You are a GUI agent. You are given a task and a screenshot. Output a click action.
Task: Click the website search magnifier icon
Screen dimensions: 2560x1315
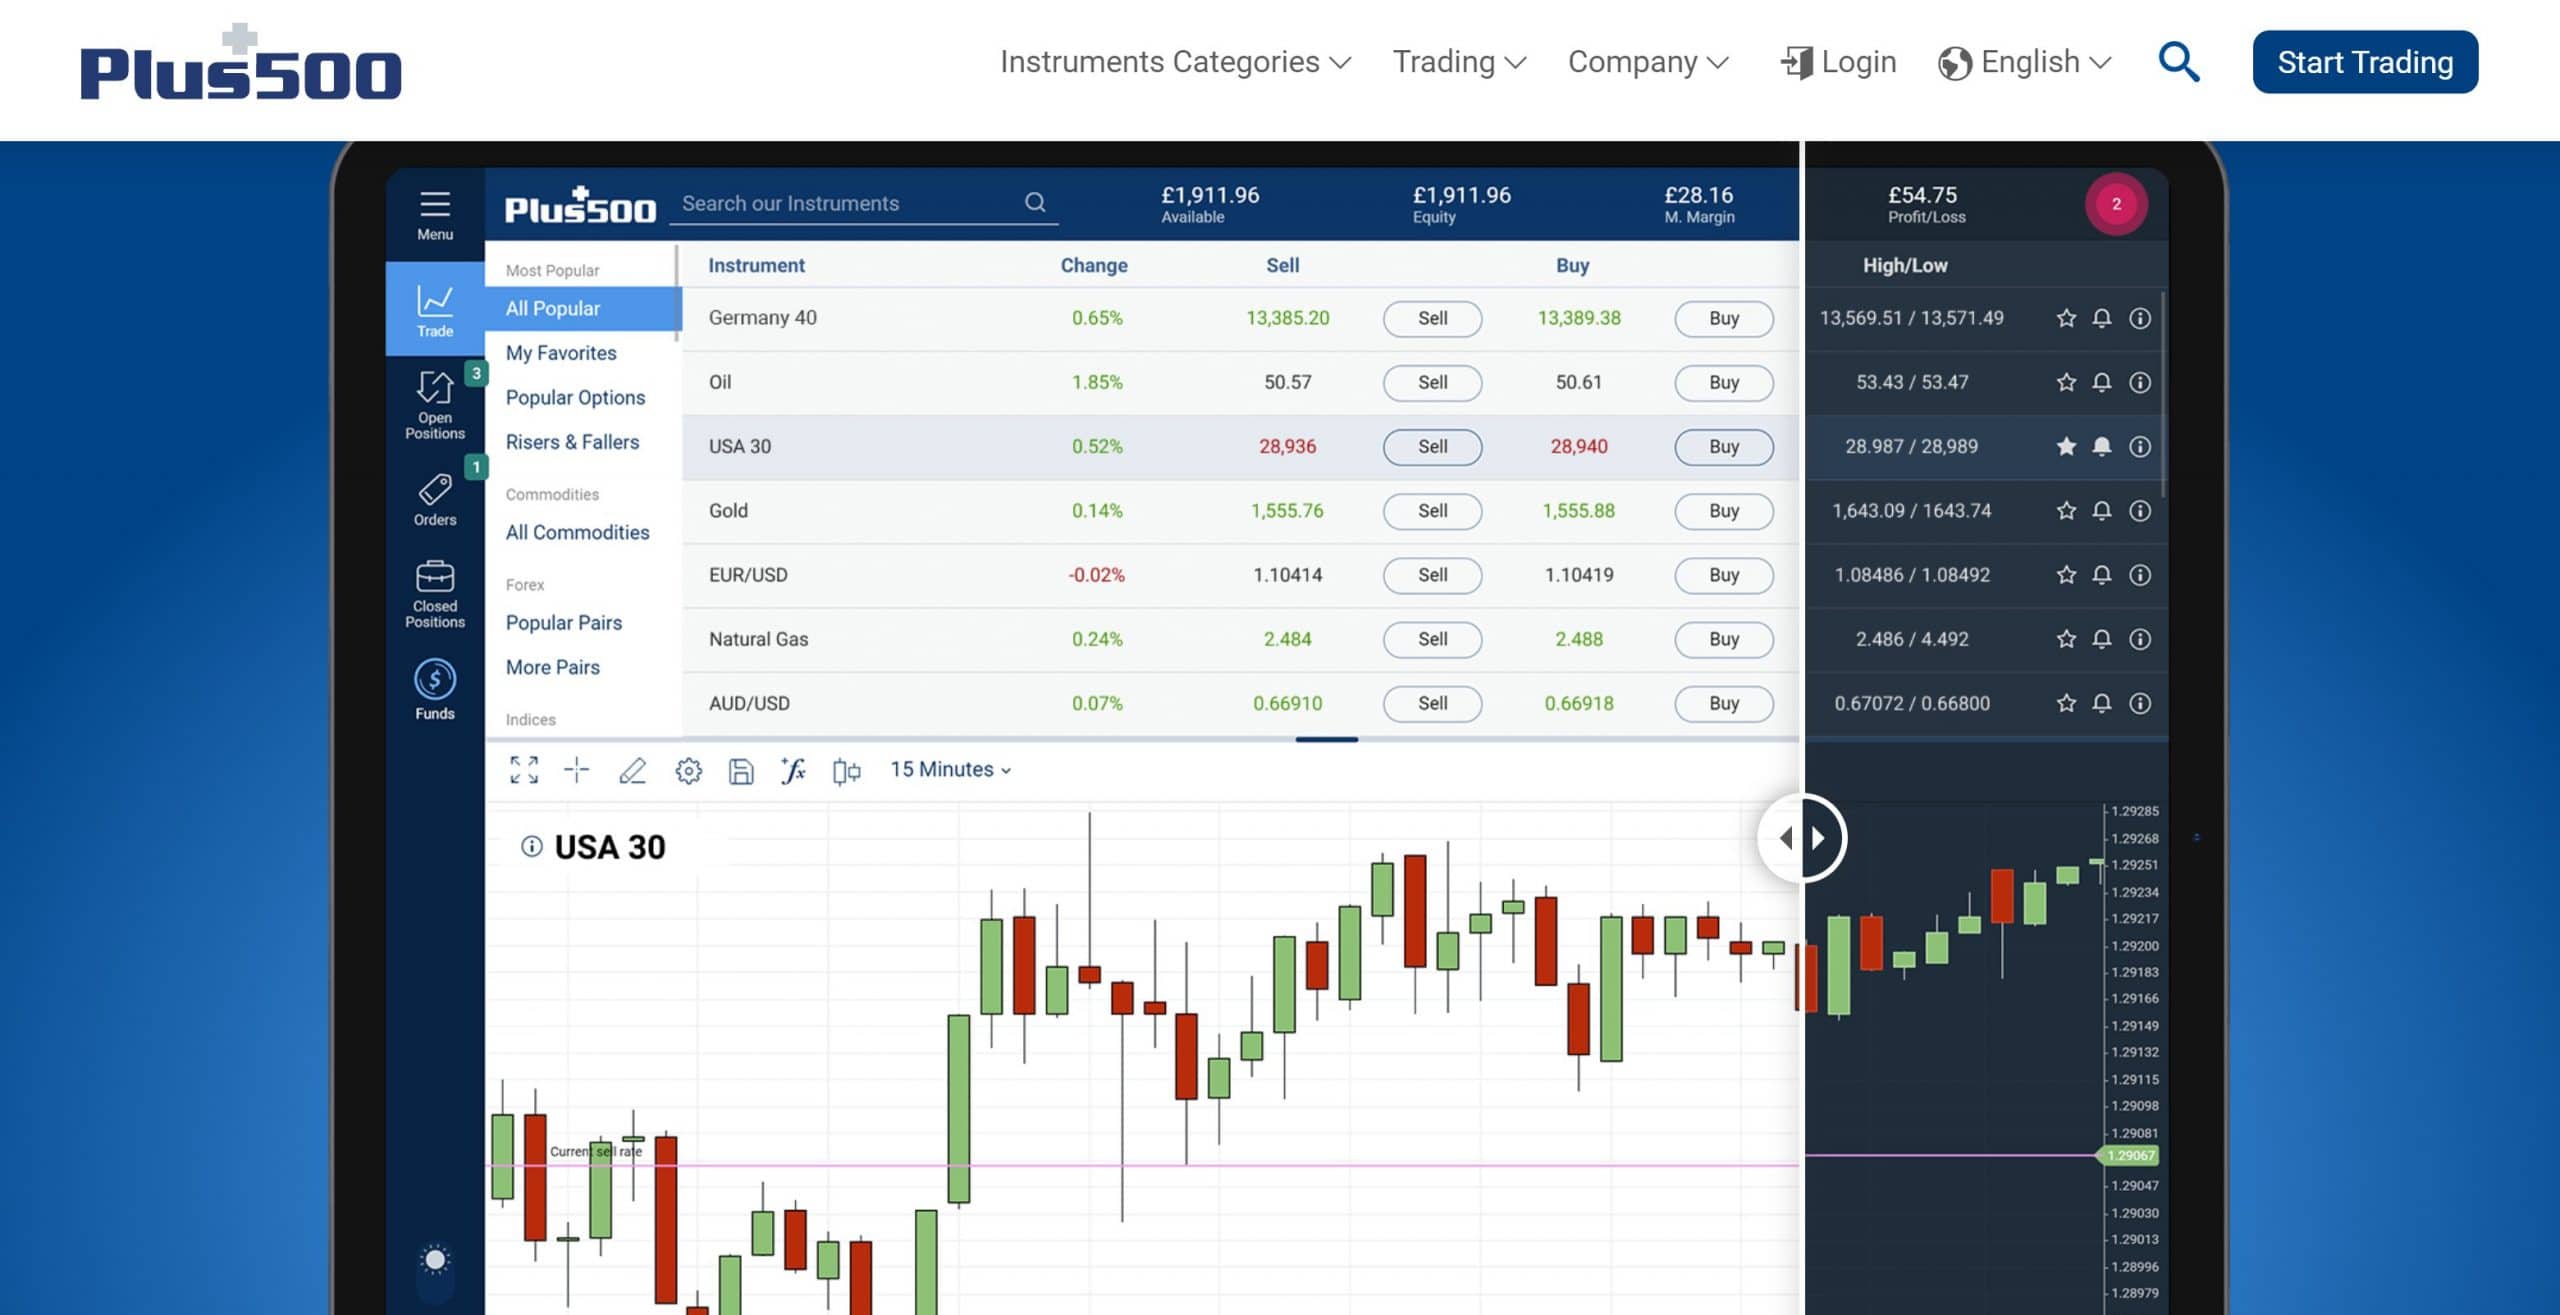(x=2179, y=62)
